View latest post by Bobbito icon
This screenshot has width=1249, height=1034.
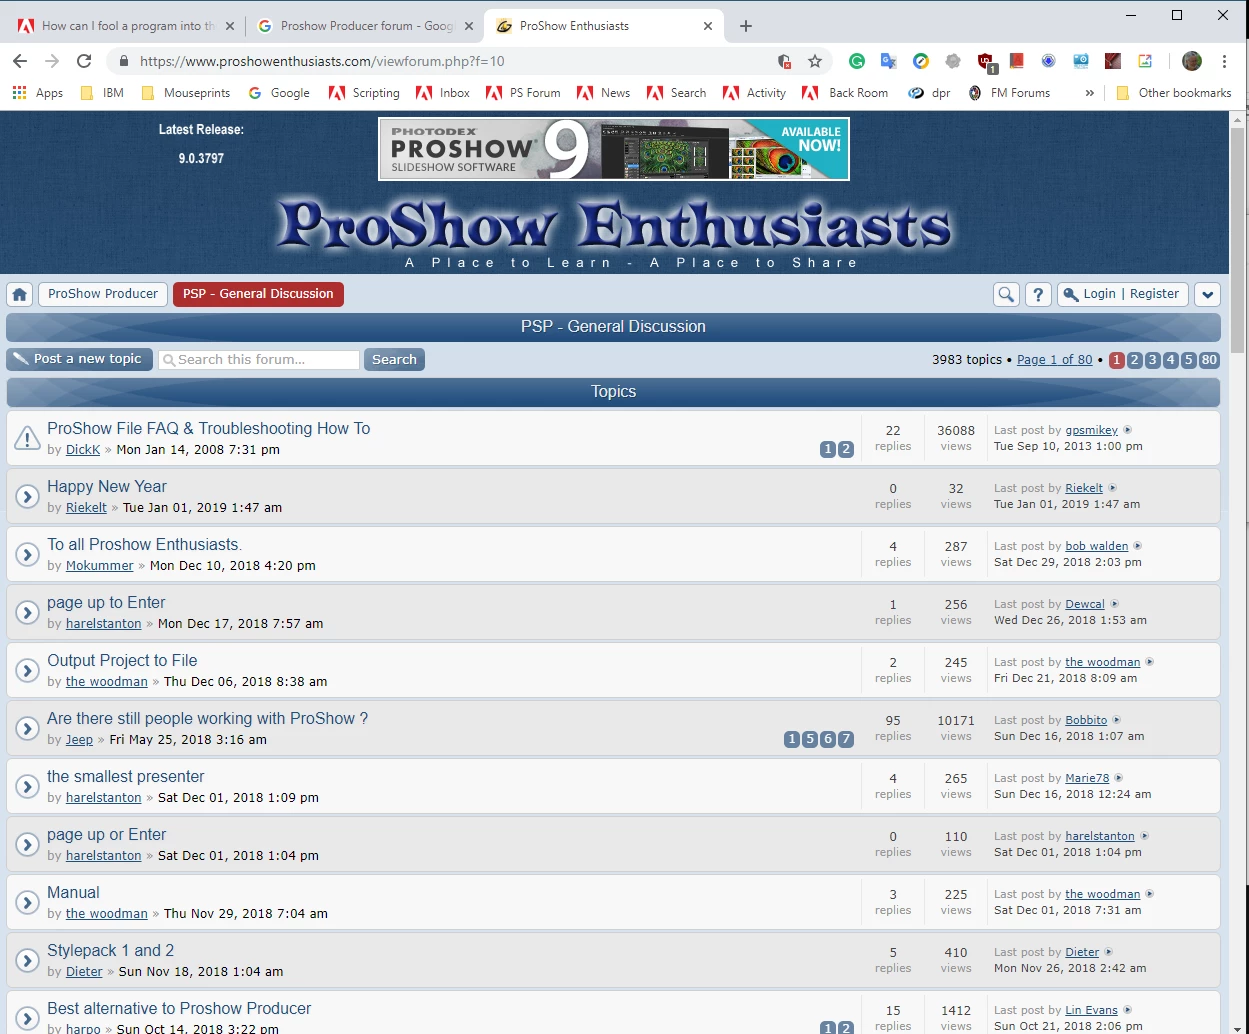[x=1117, y=720]
